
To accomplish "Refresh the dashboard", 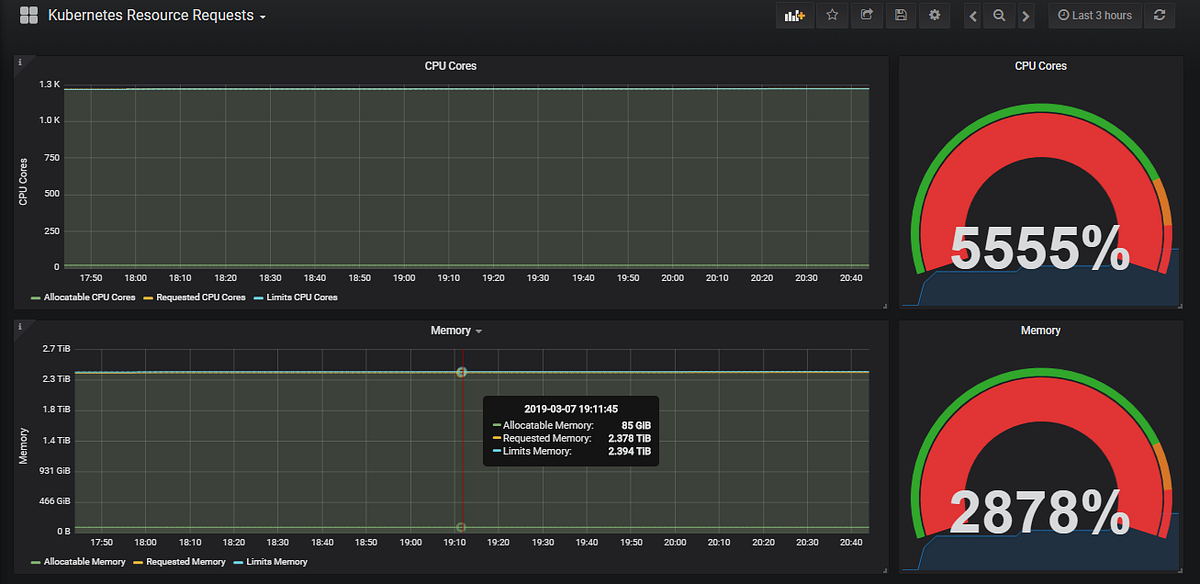I will [1157, 15].
